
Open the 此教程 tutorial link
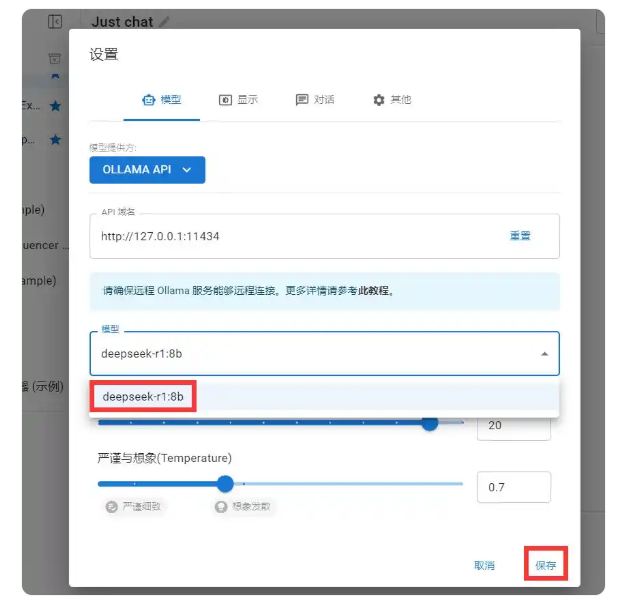coord(373,291)
